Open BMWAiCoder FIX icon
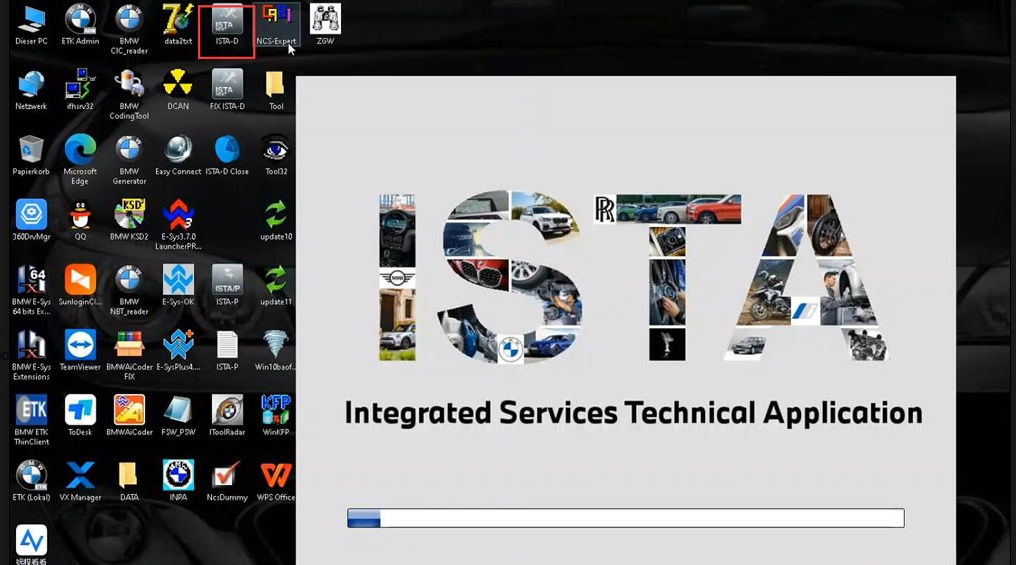 (x=129, y=355)
